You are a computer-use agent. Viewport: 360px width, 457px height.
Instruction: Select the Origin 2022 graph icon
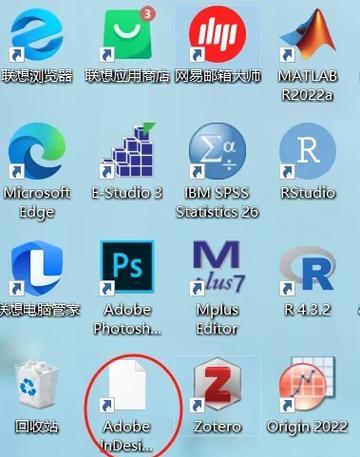pyautogui.click(x=307, y=384)
